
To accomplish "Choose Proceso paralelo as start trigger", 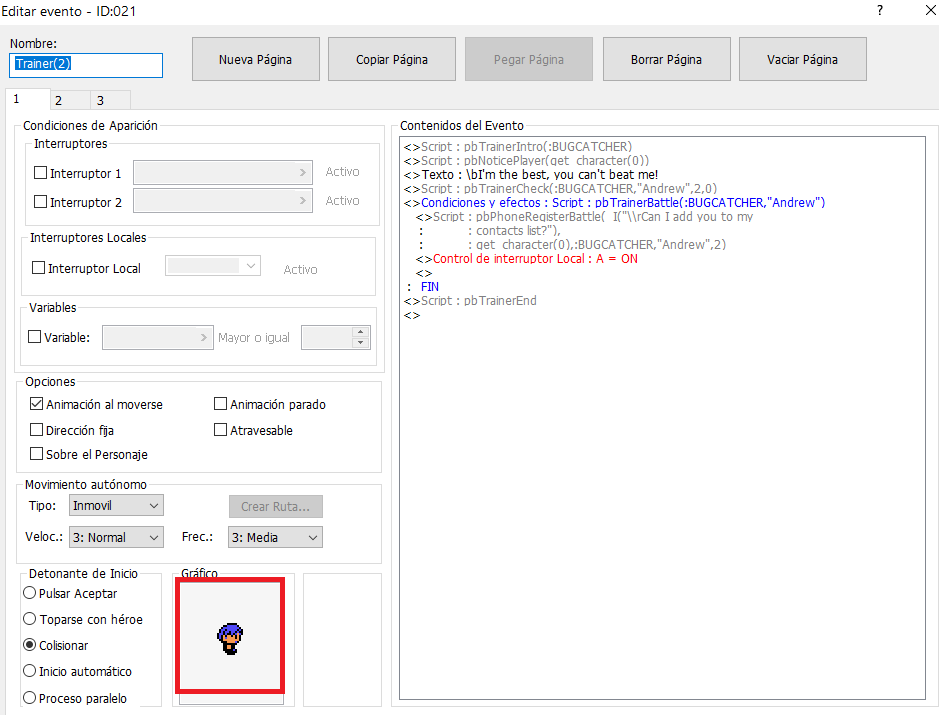I will (30, 698).
